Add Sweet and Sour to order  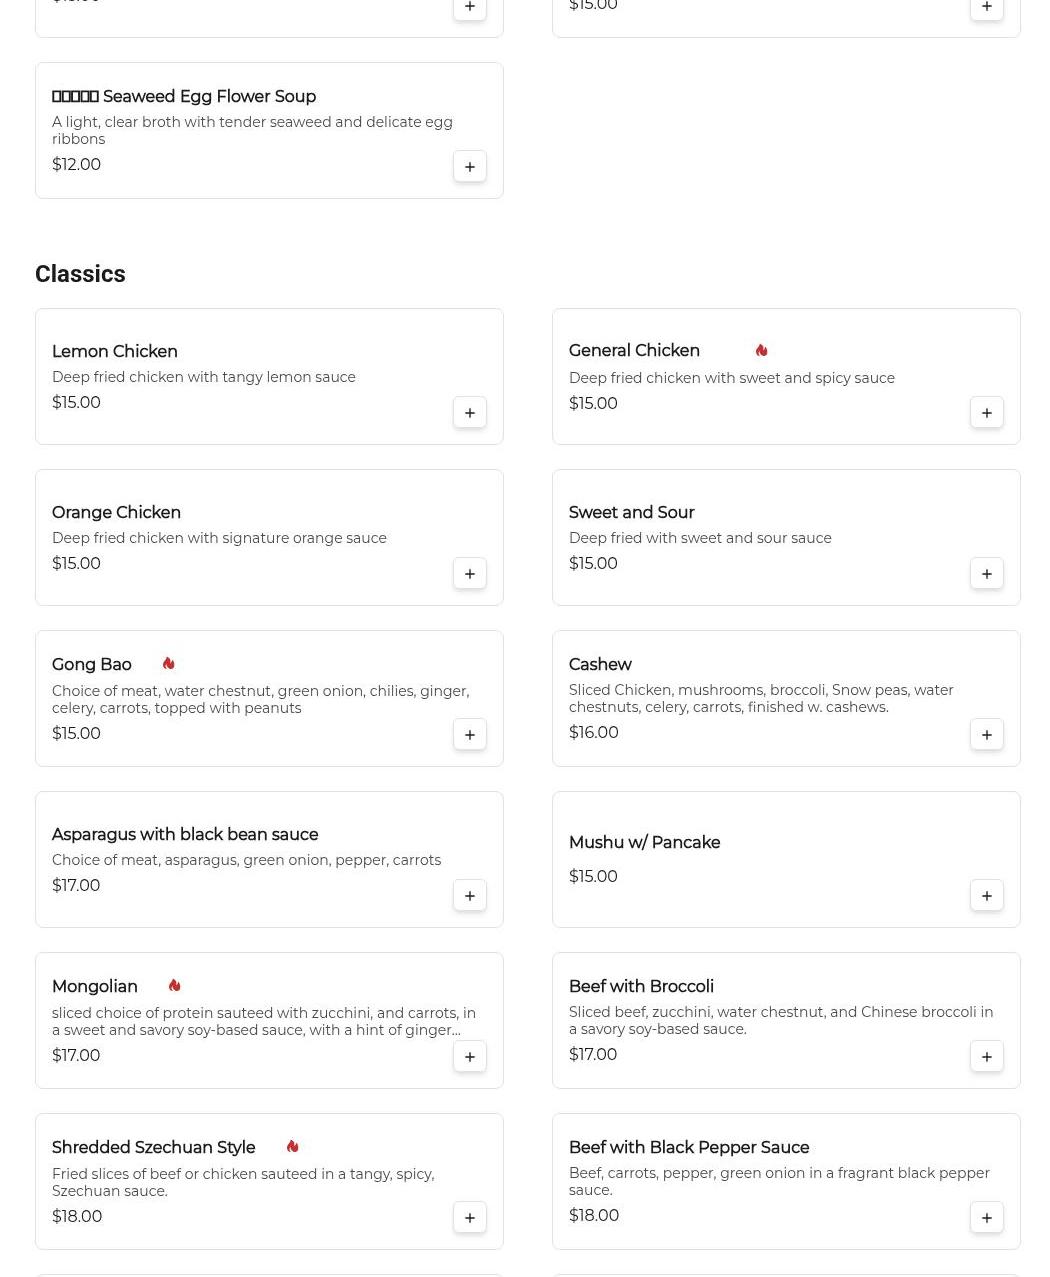tap(986, 573)
